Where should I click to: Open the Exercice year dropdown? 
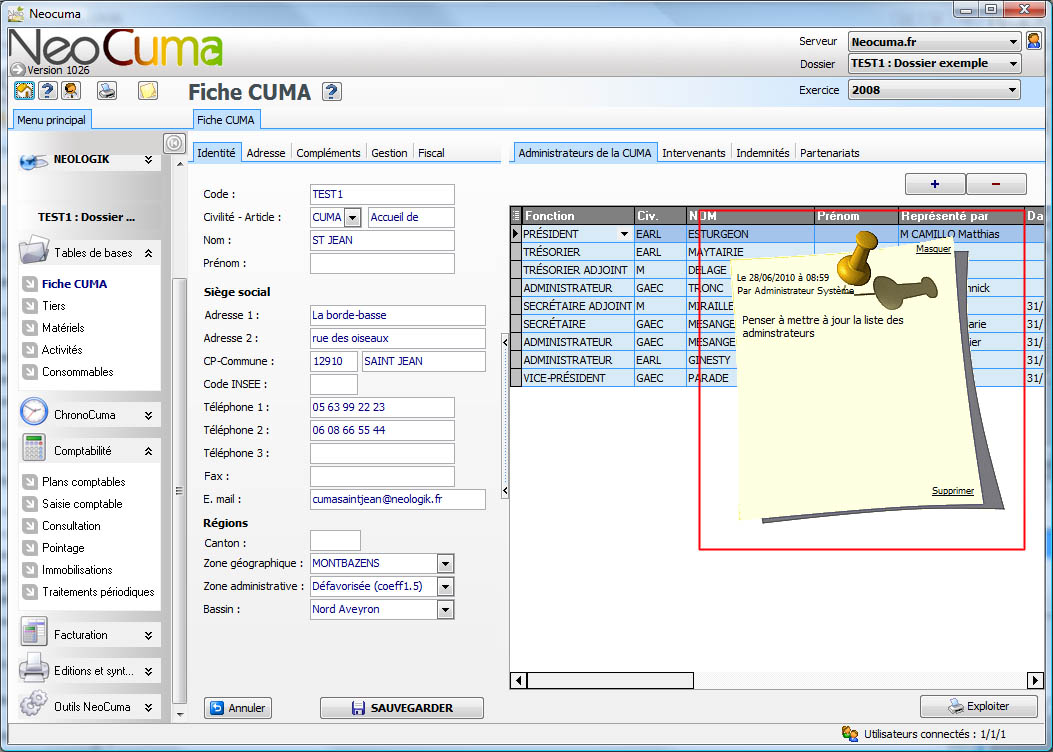[1012, 90]
